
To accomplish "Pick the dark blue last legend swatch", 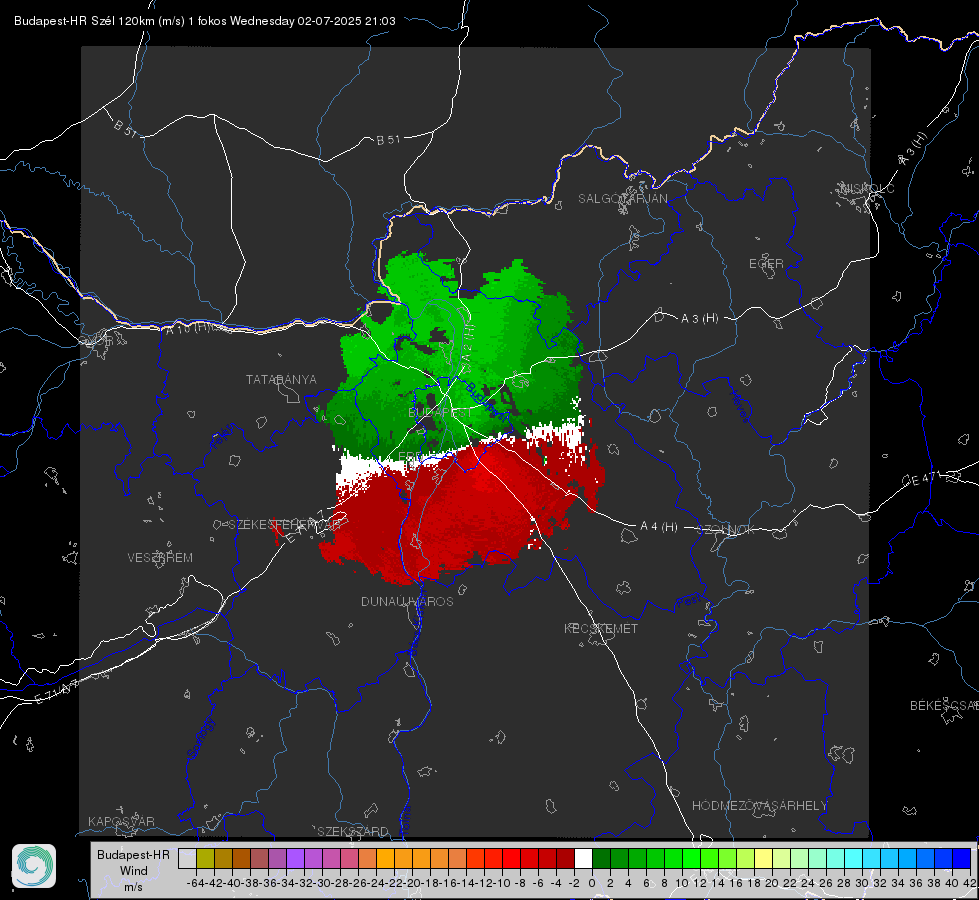I will (962, 858).
